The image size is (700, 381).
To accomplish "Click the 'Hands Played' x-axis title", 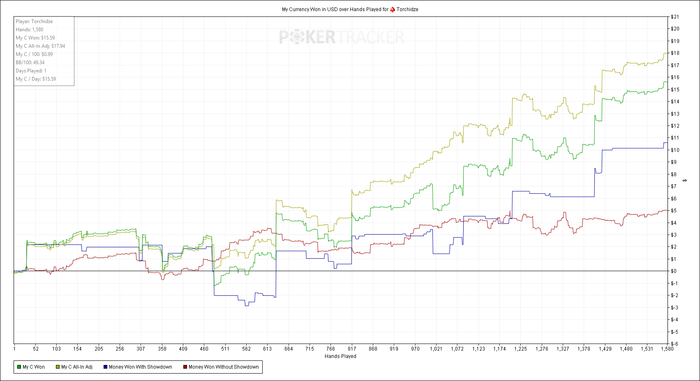I will [x=340, y=356].
